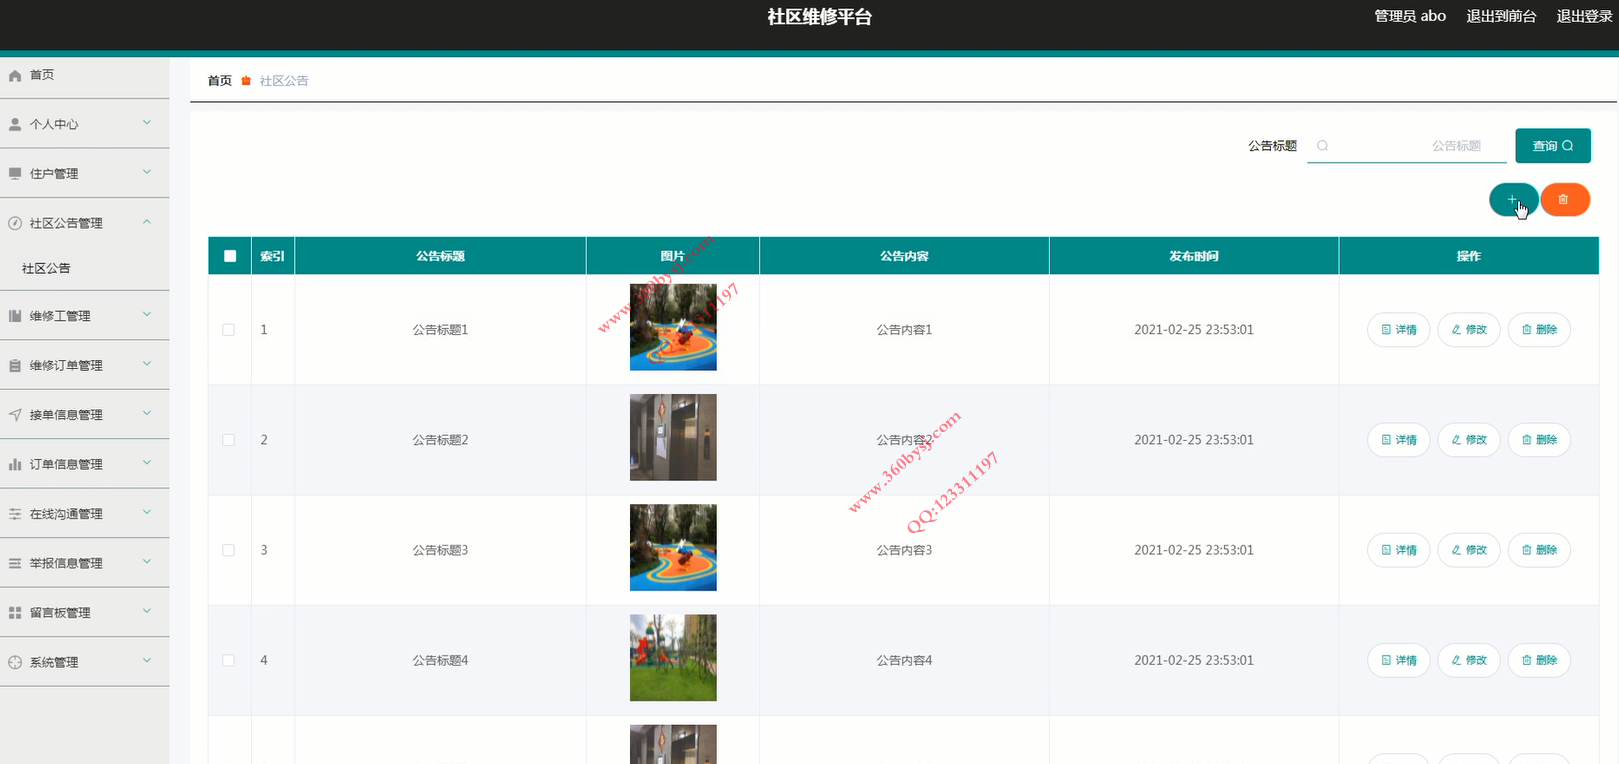1619x764 pixels.
Task: Open 举报信息管理 menu label
Action: click(66, 564)
